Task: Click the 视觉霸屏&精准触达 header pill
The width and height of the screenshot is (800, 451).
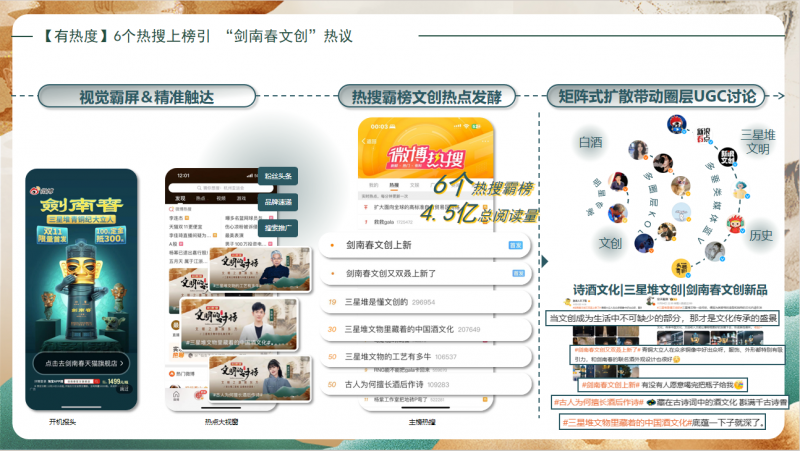Action: click(x=146, y=96)
